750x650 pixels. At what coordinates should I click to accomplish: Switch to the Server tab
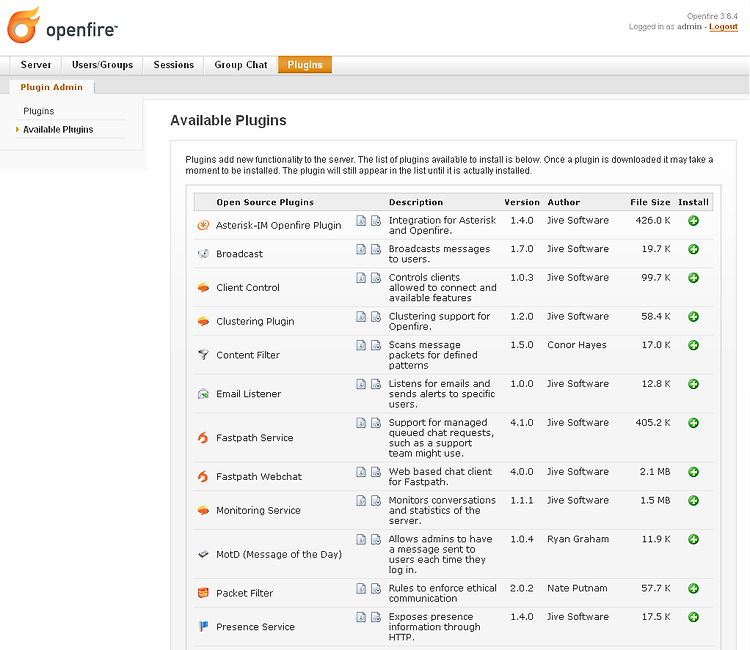tap(36, 65)
